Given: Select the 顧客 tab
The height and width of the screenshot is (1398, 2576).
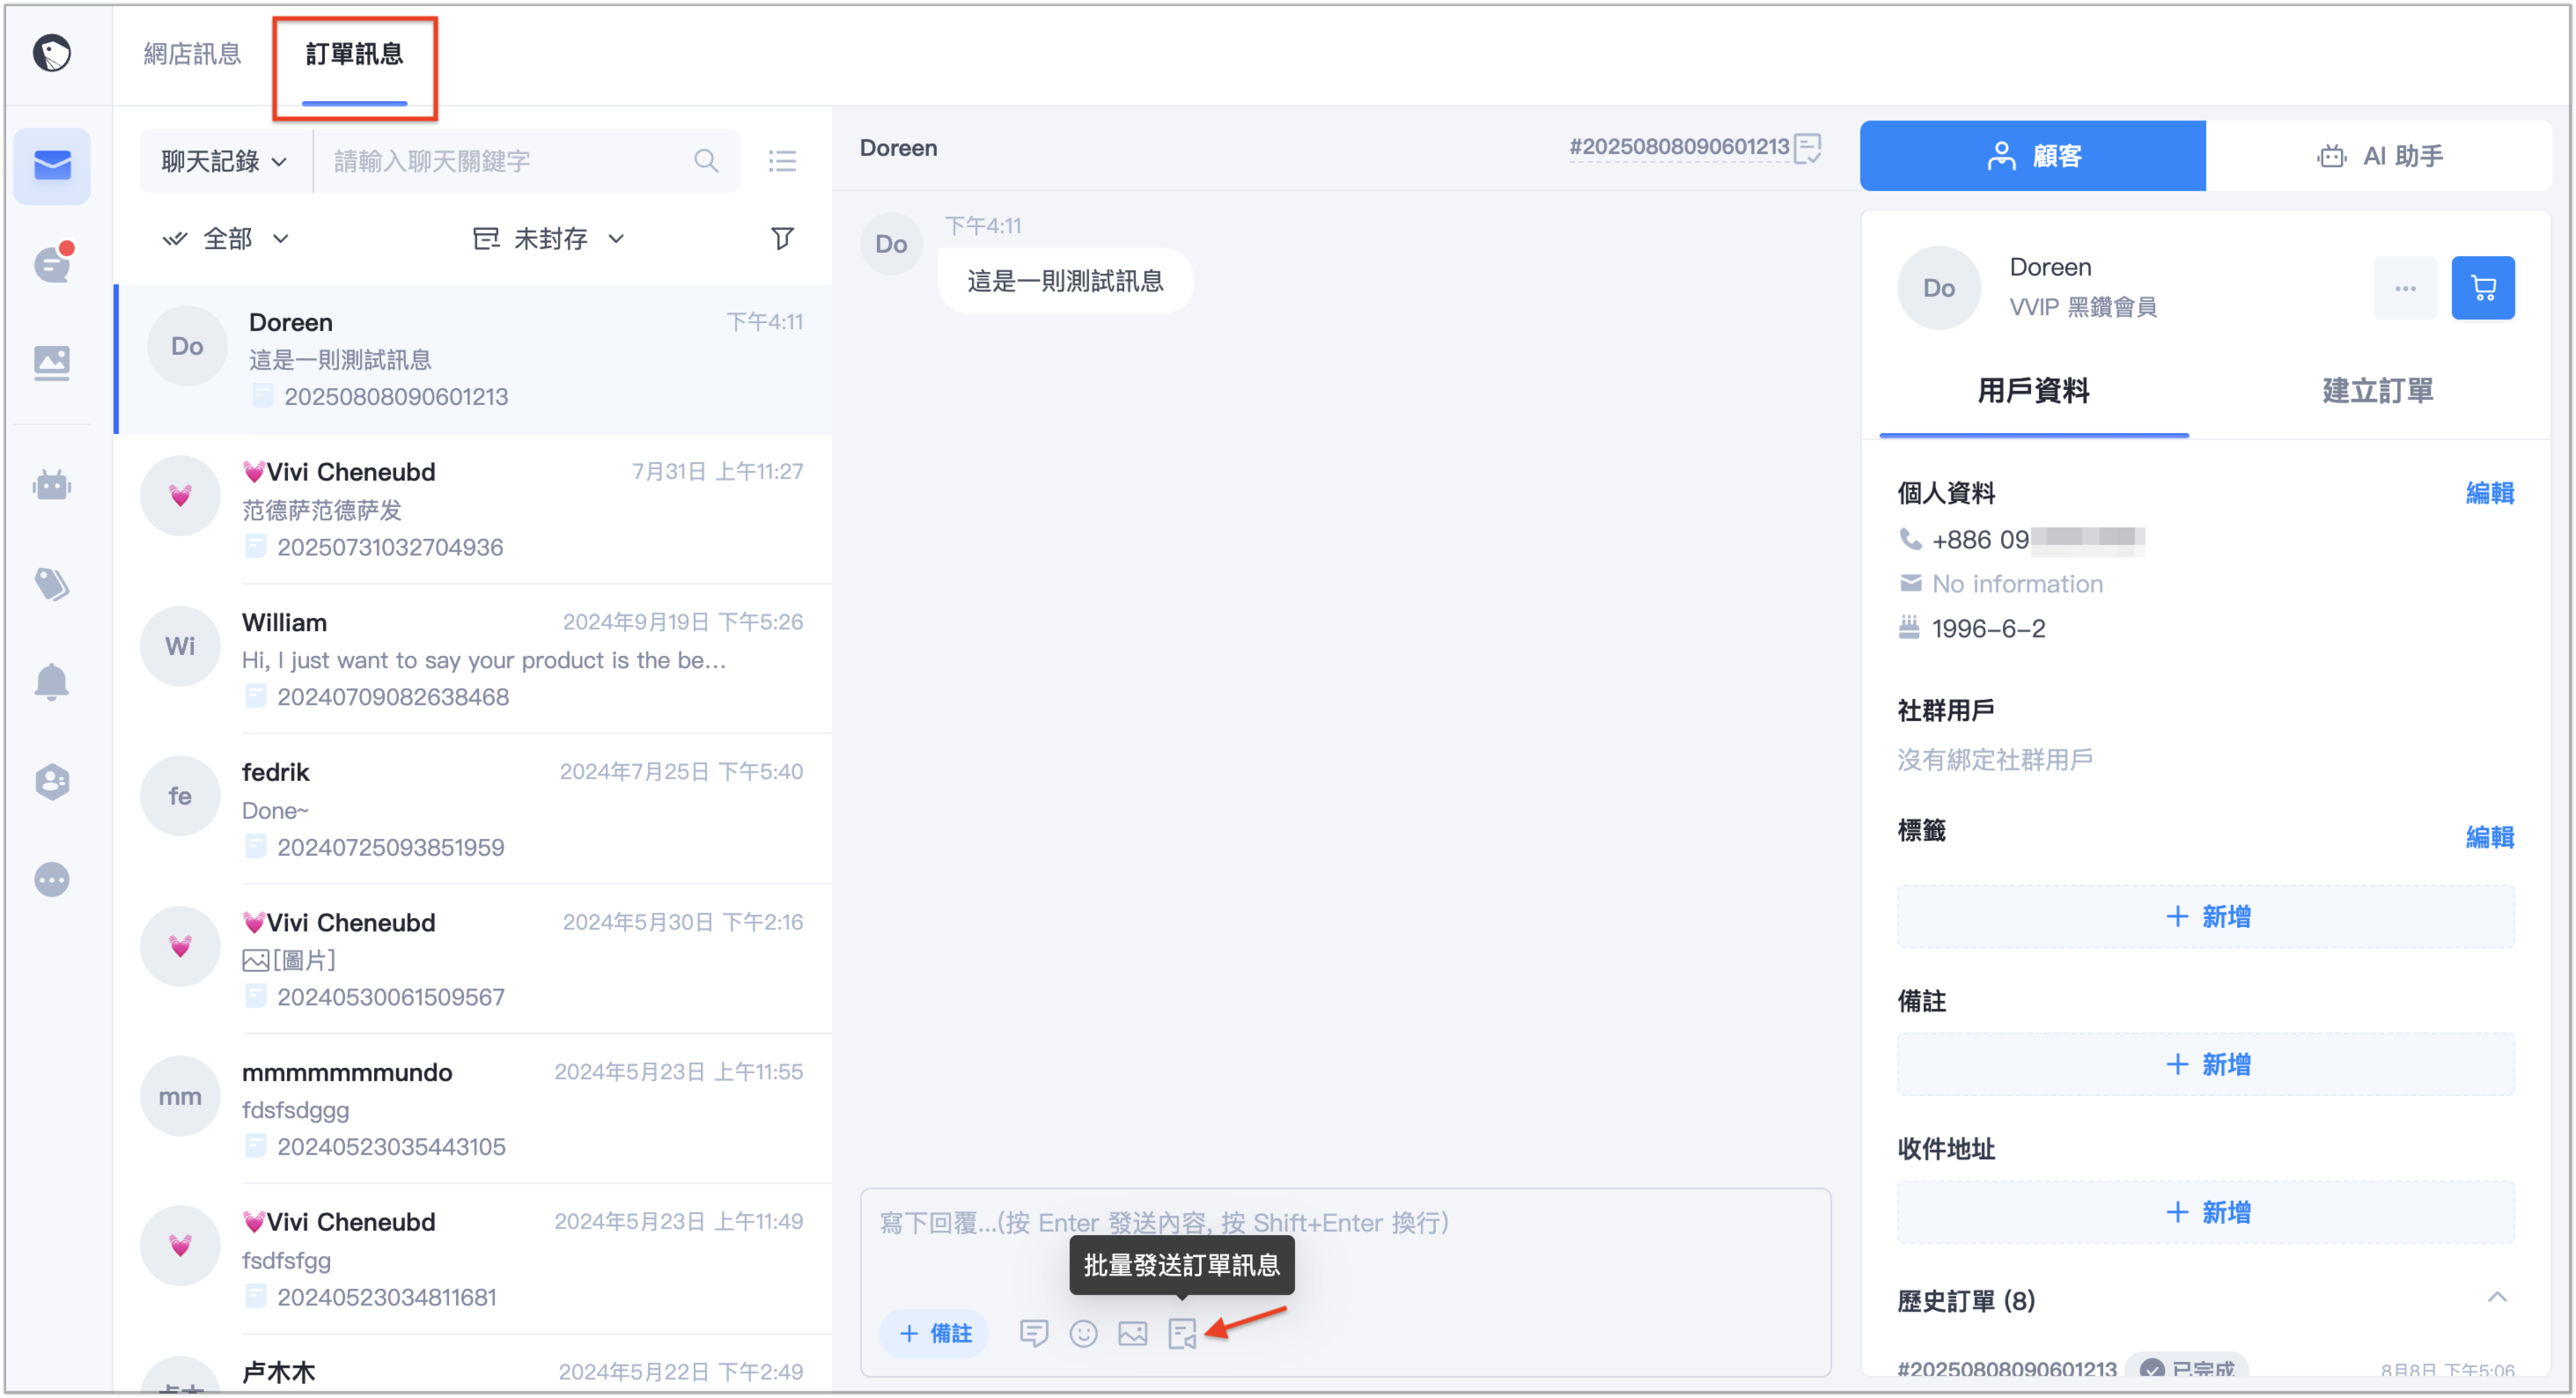Looking at the screenshot, I should pyautogui.click(x=2032, y=156).
